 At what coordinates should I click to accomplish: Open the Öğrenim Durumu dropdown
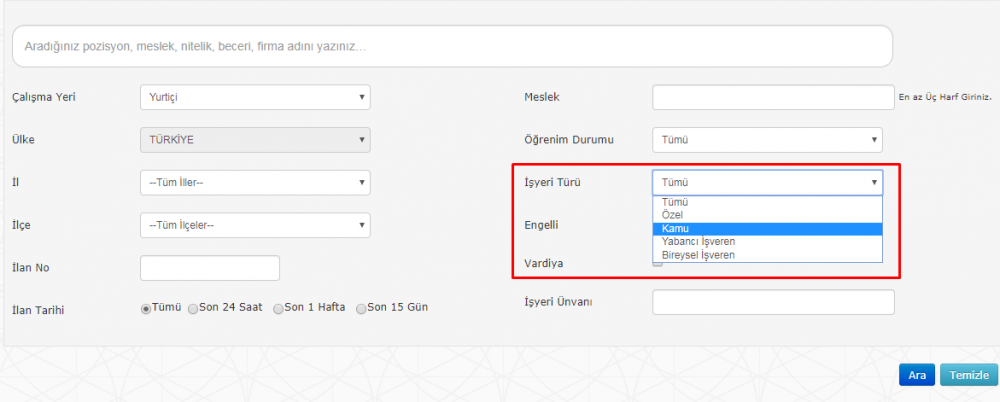click(767, 140)
